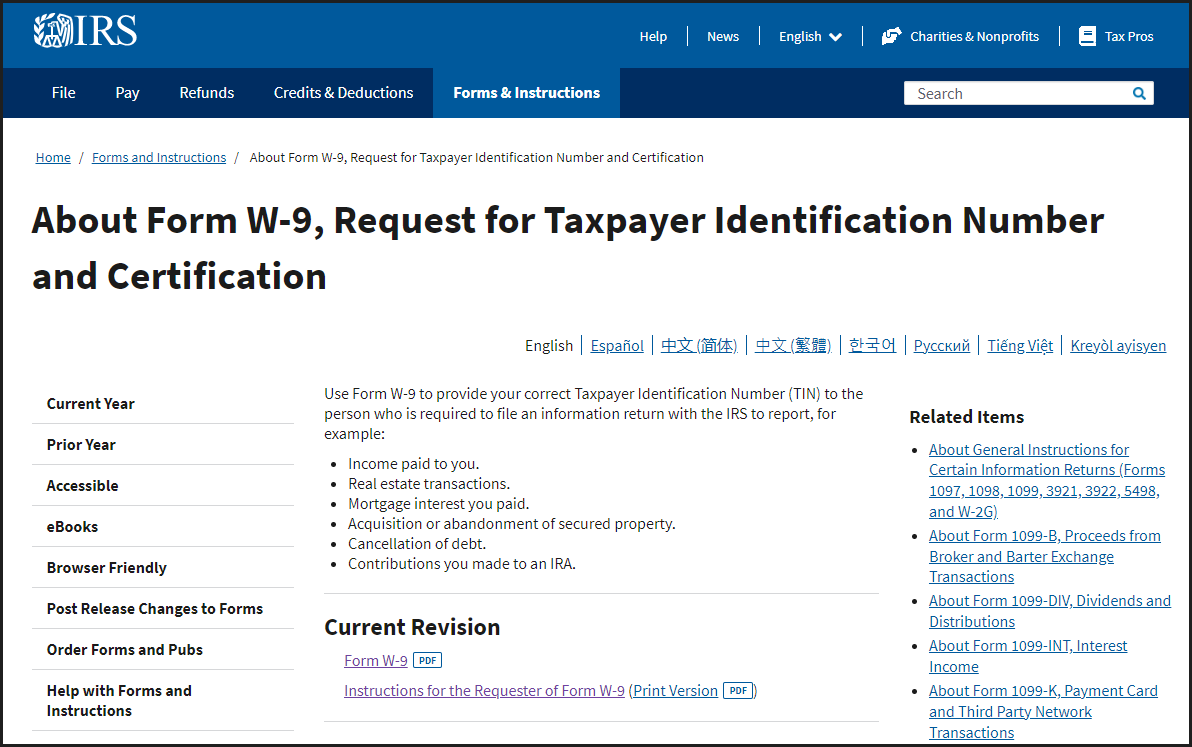Screen dimensions: 1192x747
Task: Click the Charities & Nonprofits handshake icon
Action: pos(891,36)
